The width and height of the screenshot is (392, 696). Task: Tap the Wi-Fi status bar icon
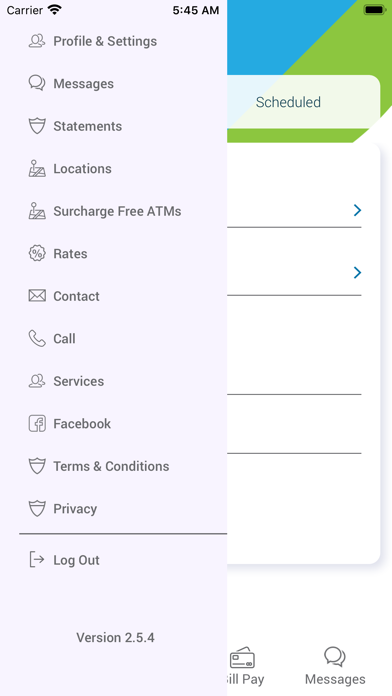pos(55,10)
